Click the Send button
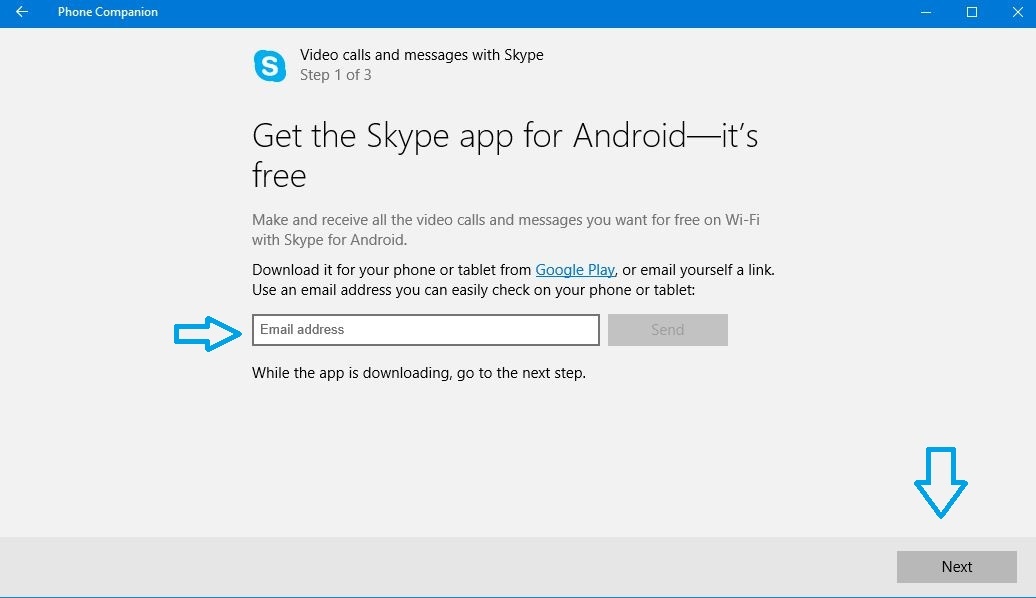Viewport: 1036px width, 598px height. click(667, 329)
